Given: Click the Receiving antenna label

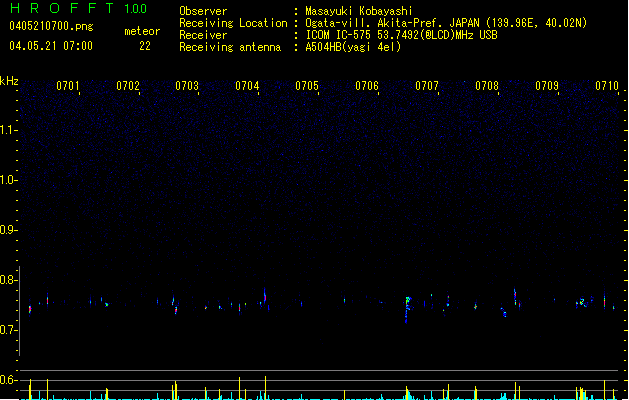Looking at the screenshot, I should 230,47.
